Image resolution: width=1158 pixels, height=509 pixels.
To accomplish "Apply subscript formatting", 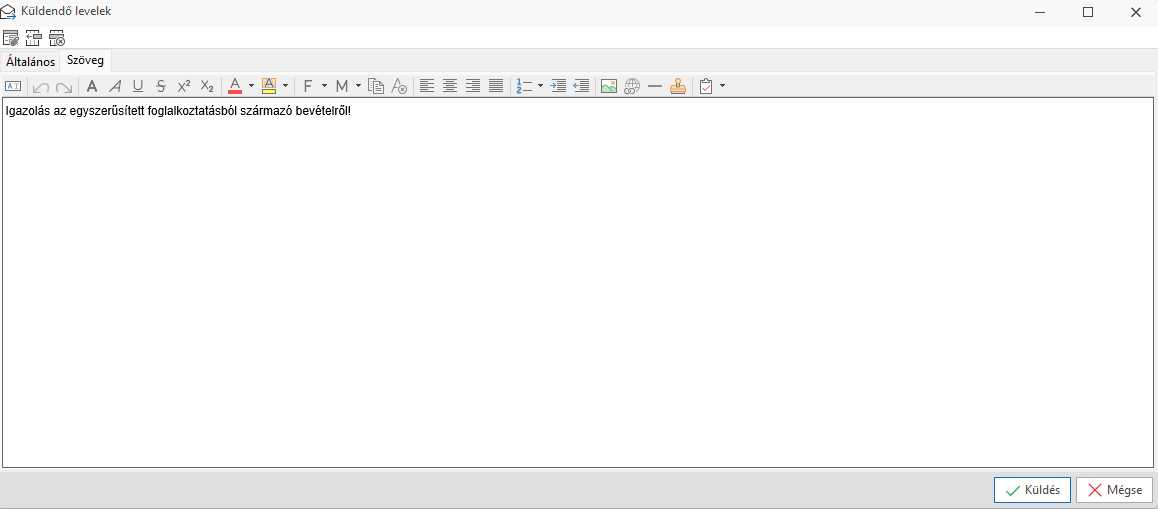I will click(208, 86).
